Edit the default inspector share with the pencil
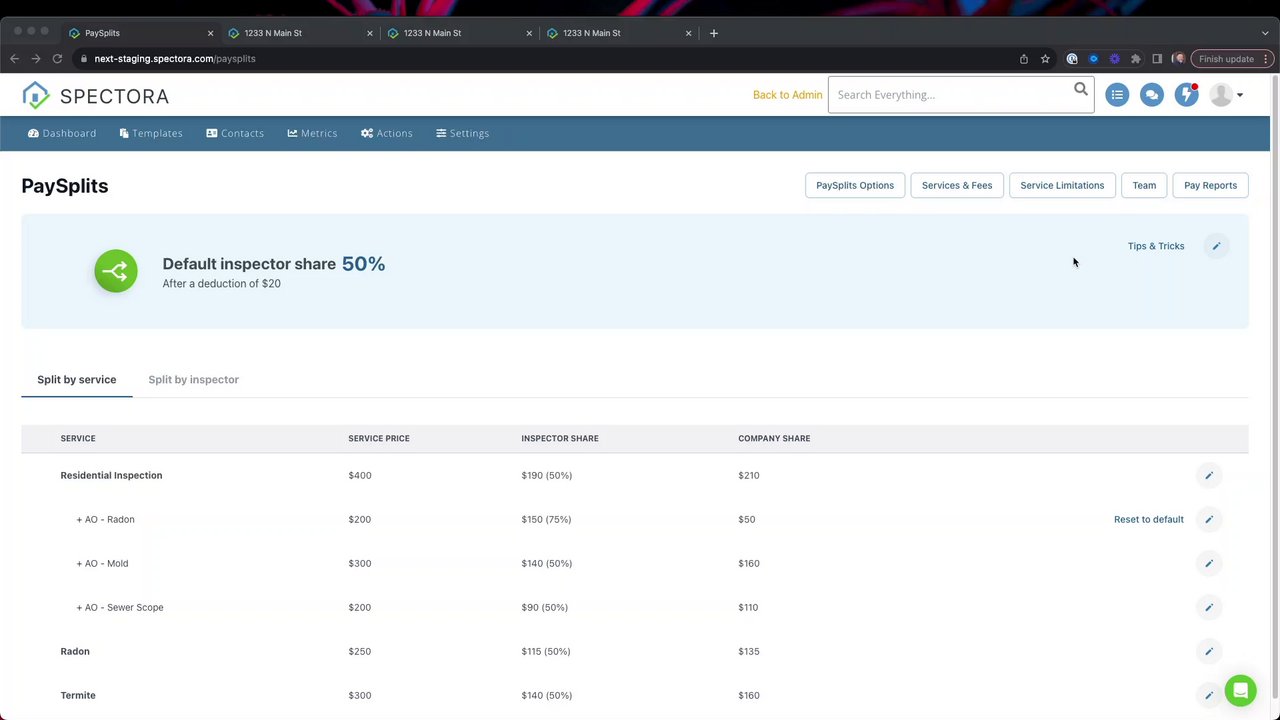The height and width of the screenshot is (720, 1280). 1216,246
